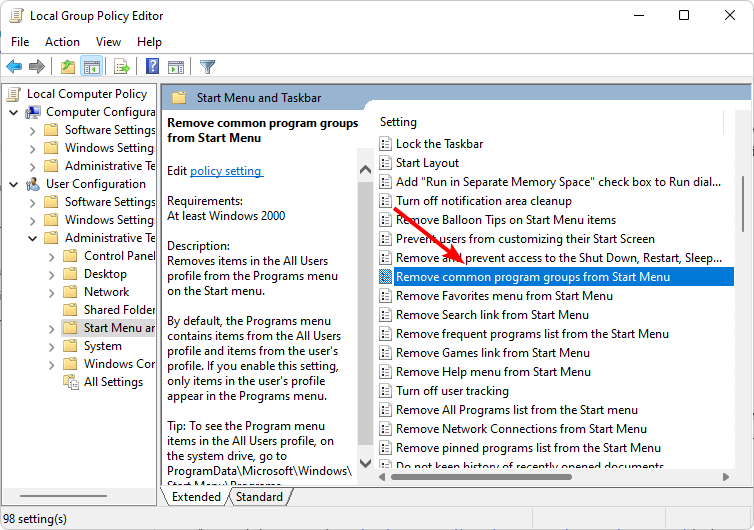Toggle the Show/Hide Action Pane icon
This screenshot has width=754, height=530.
[176, 67]
